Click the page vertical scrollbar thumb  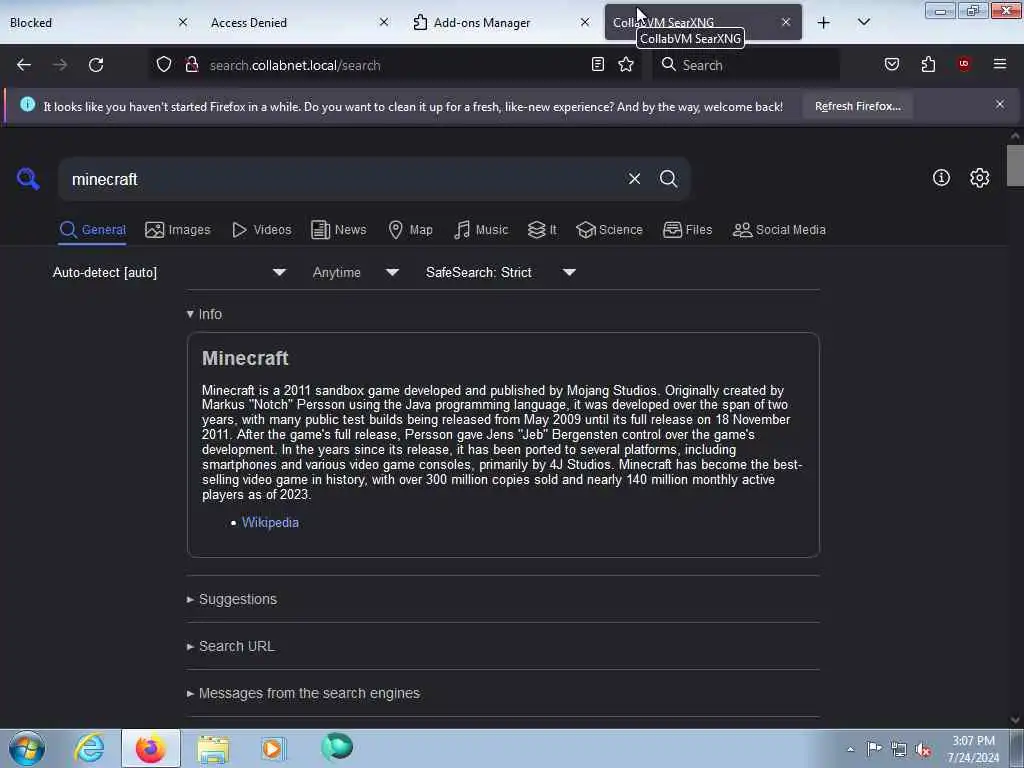1015,165
